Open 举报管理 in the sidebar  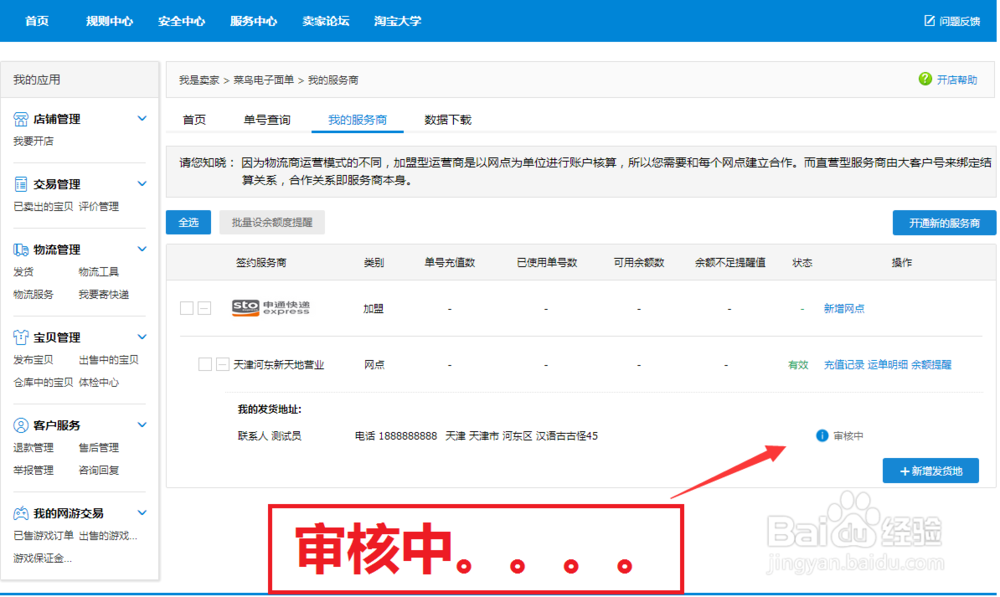(x=33, y=470)
